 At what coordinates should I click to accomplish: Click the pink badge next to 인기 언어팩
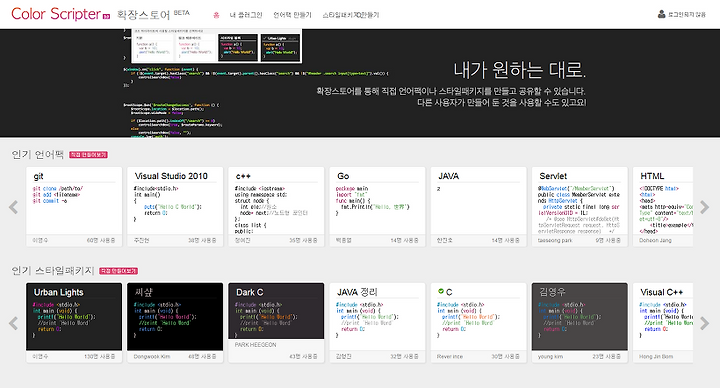[x=88, y=155]
